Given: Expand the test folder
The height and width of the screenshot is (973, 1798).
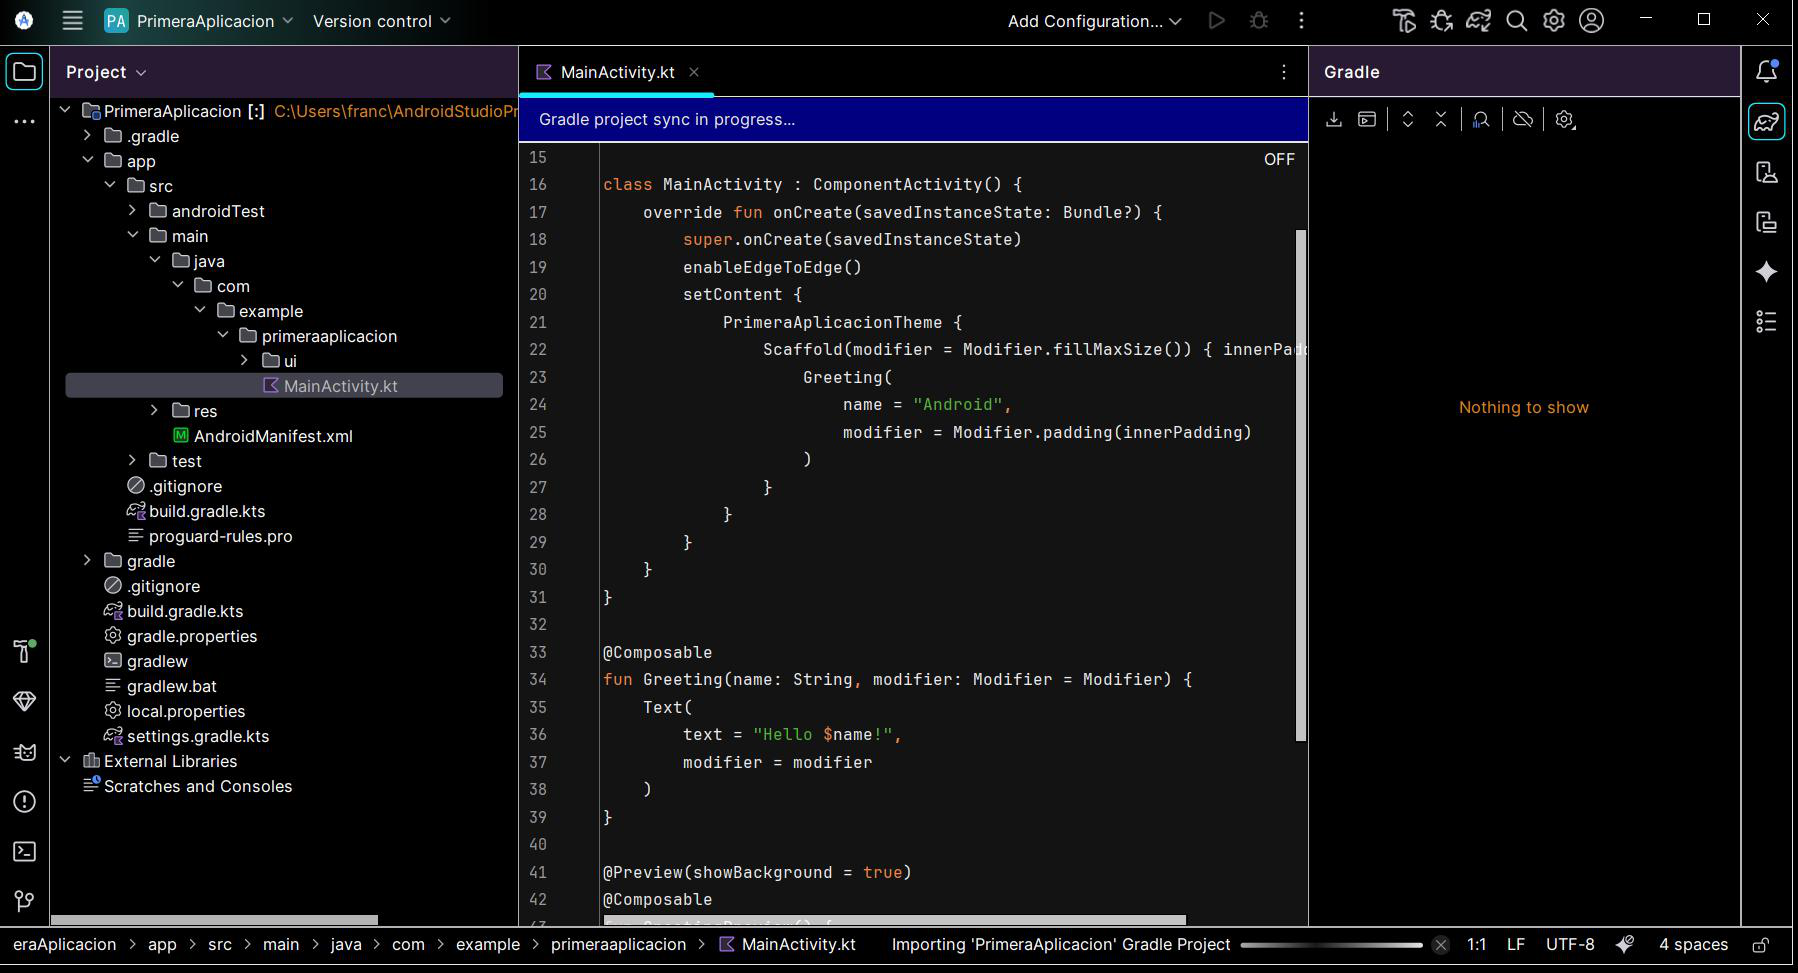Looking at the screenshot, I should [x=133, y=460].
